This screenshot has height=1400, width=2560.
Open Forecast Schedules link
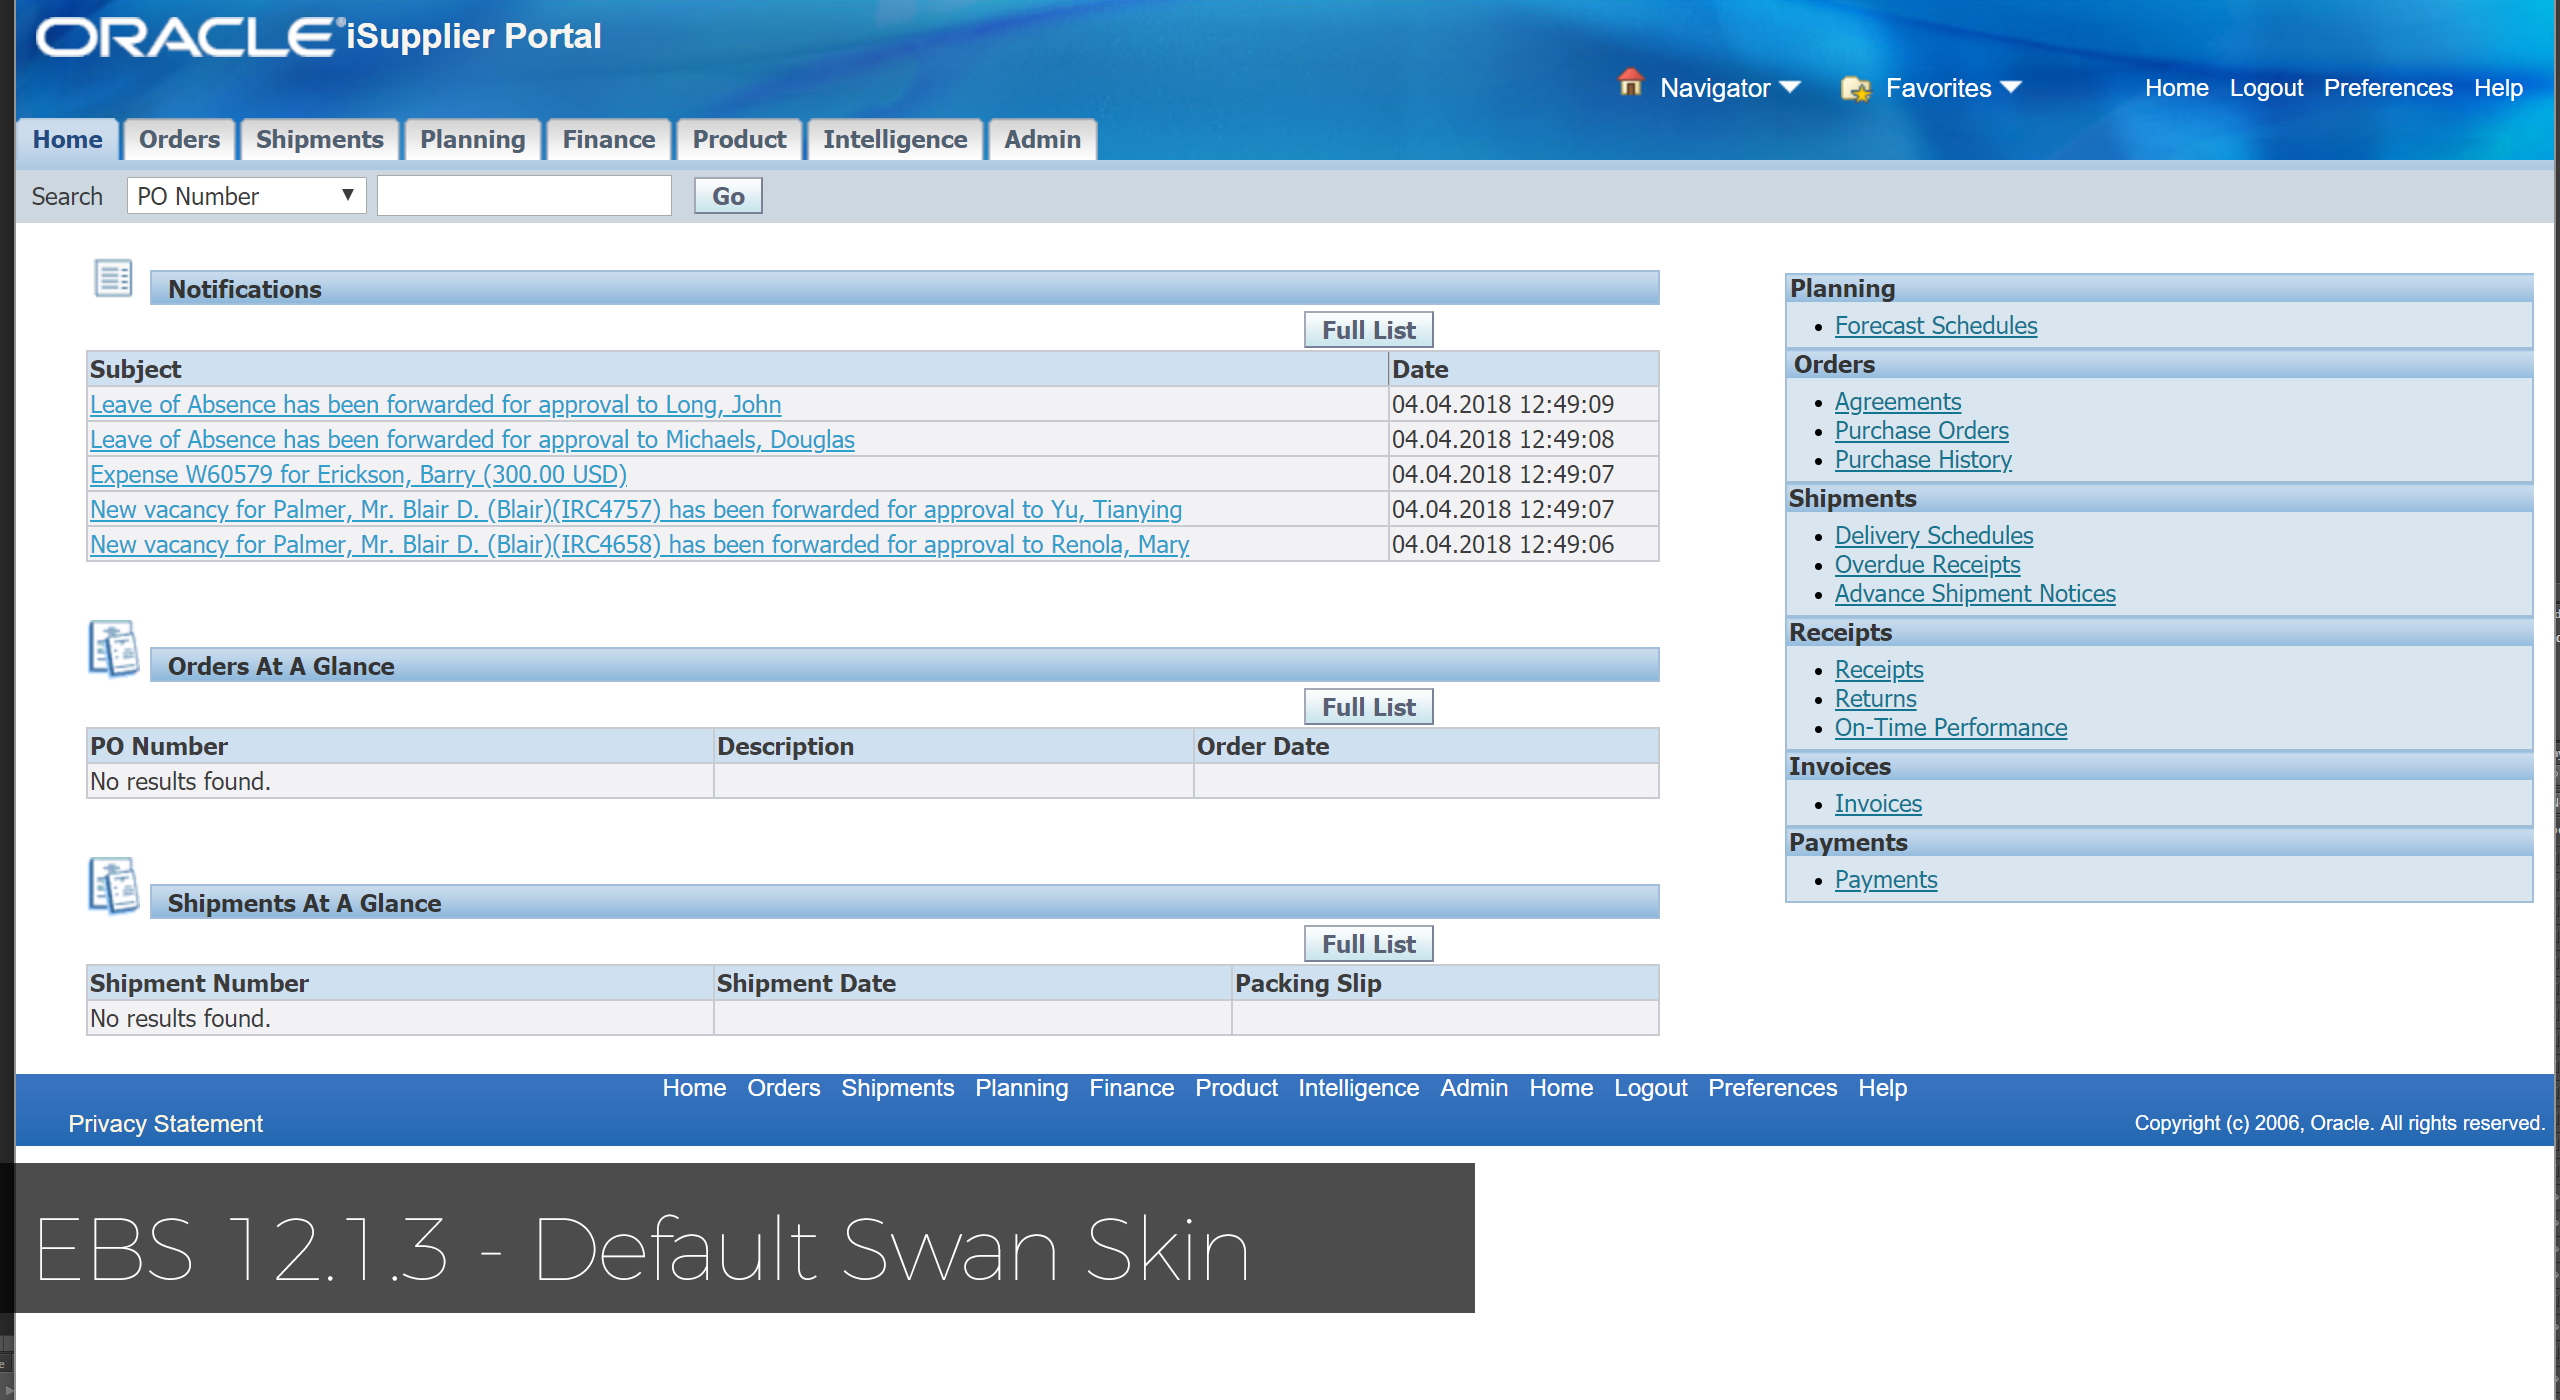[1935, 326]
